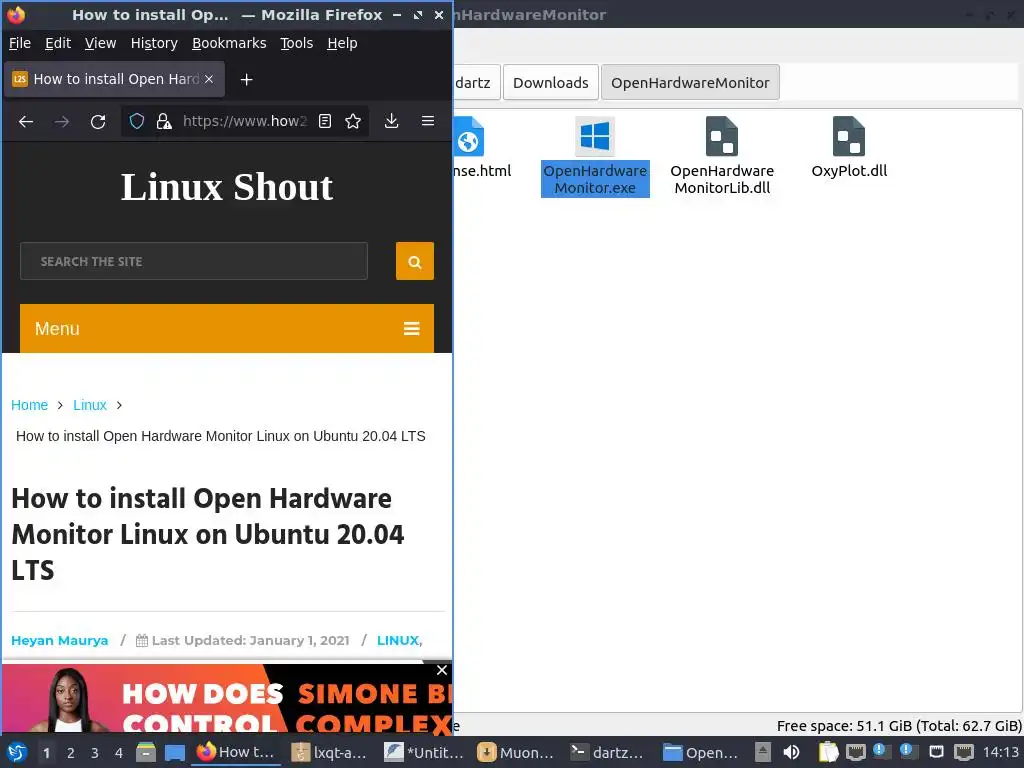Open the Edit menu in Firefox
The width and height of the screenshot is (1024, 768).
click(57, 43)
